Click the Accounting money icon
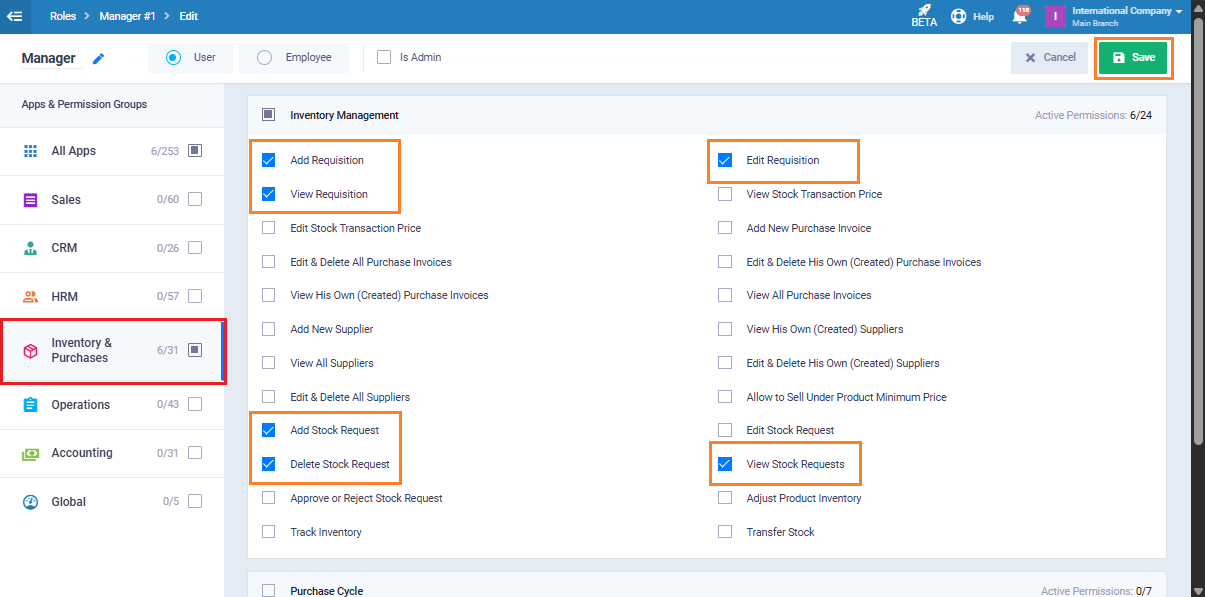The width and height of the screenshot is (1205, 597). [x=30, y=453]
